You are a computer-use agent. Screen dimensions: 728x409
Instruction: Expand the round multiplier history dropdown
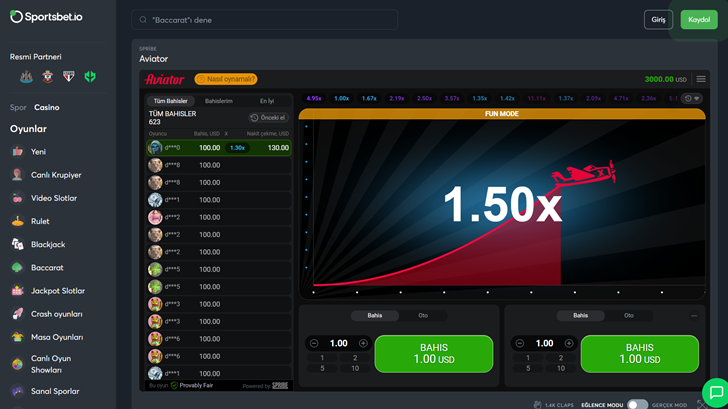692,98
